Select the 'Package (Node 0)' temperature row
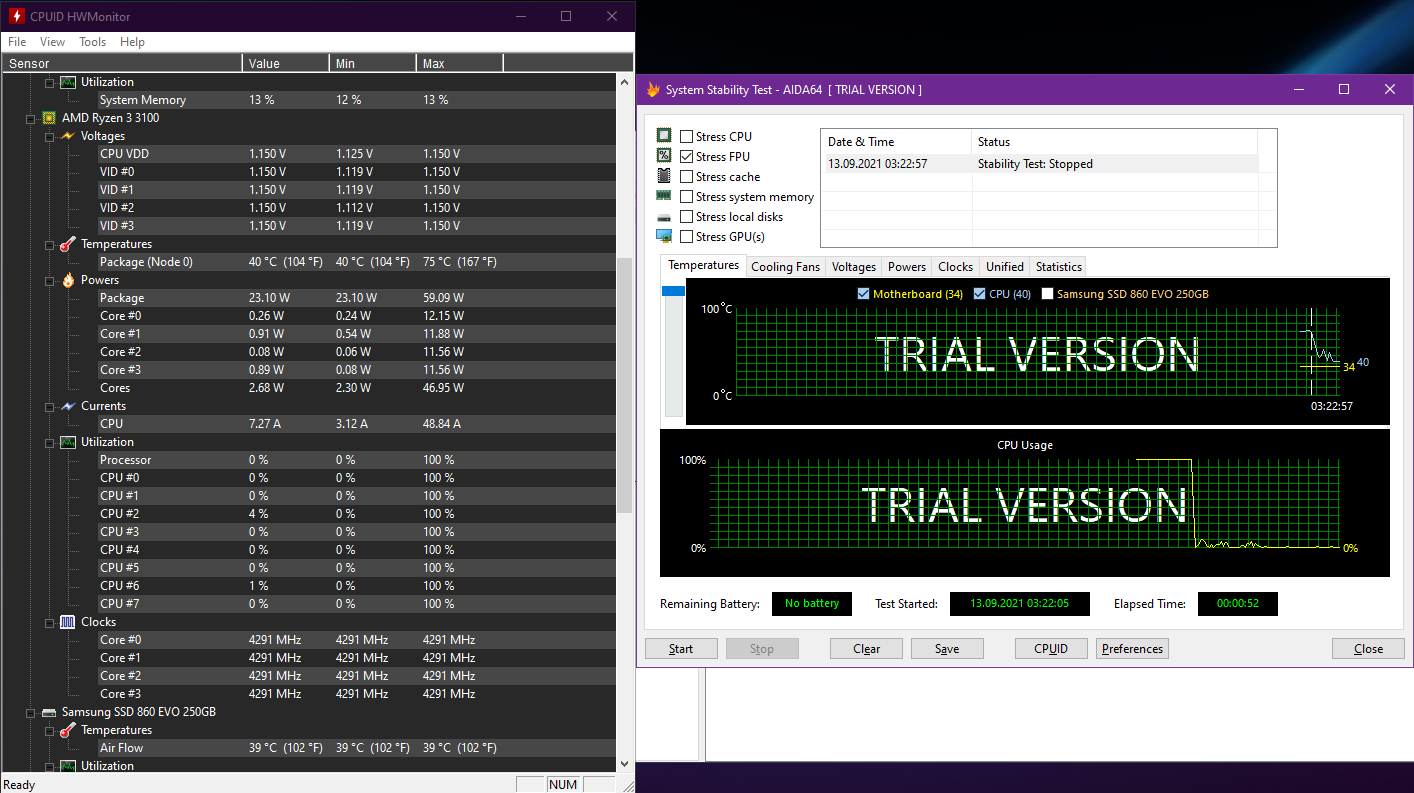 (309, 262)
